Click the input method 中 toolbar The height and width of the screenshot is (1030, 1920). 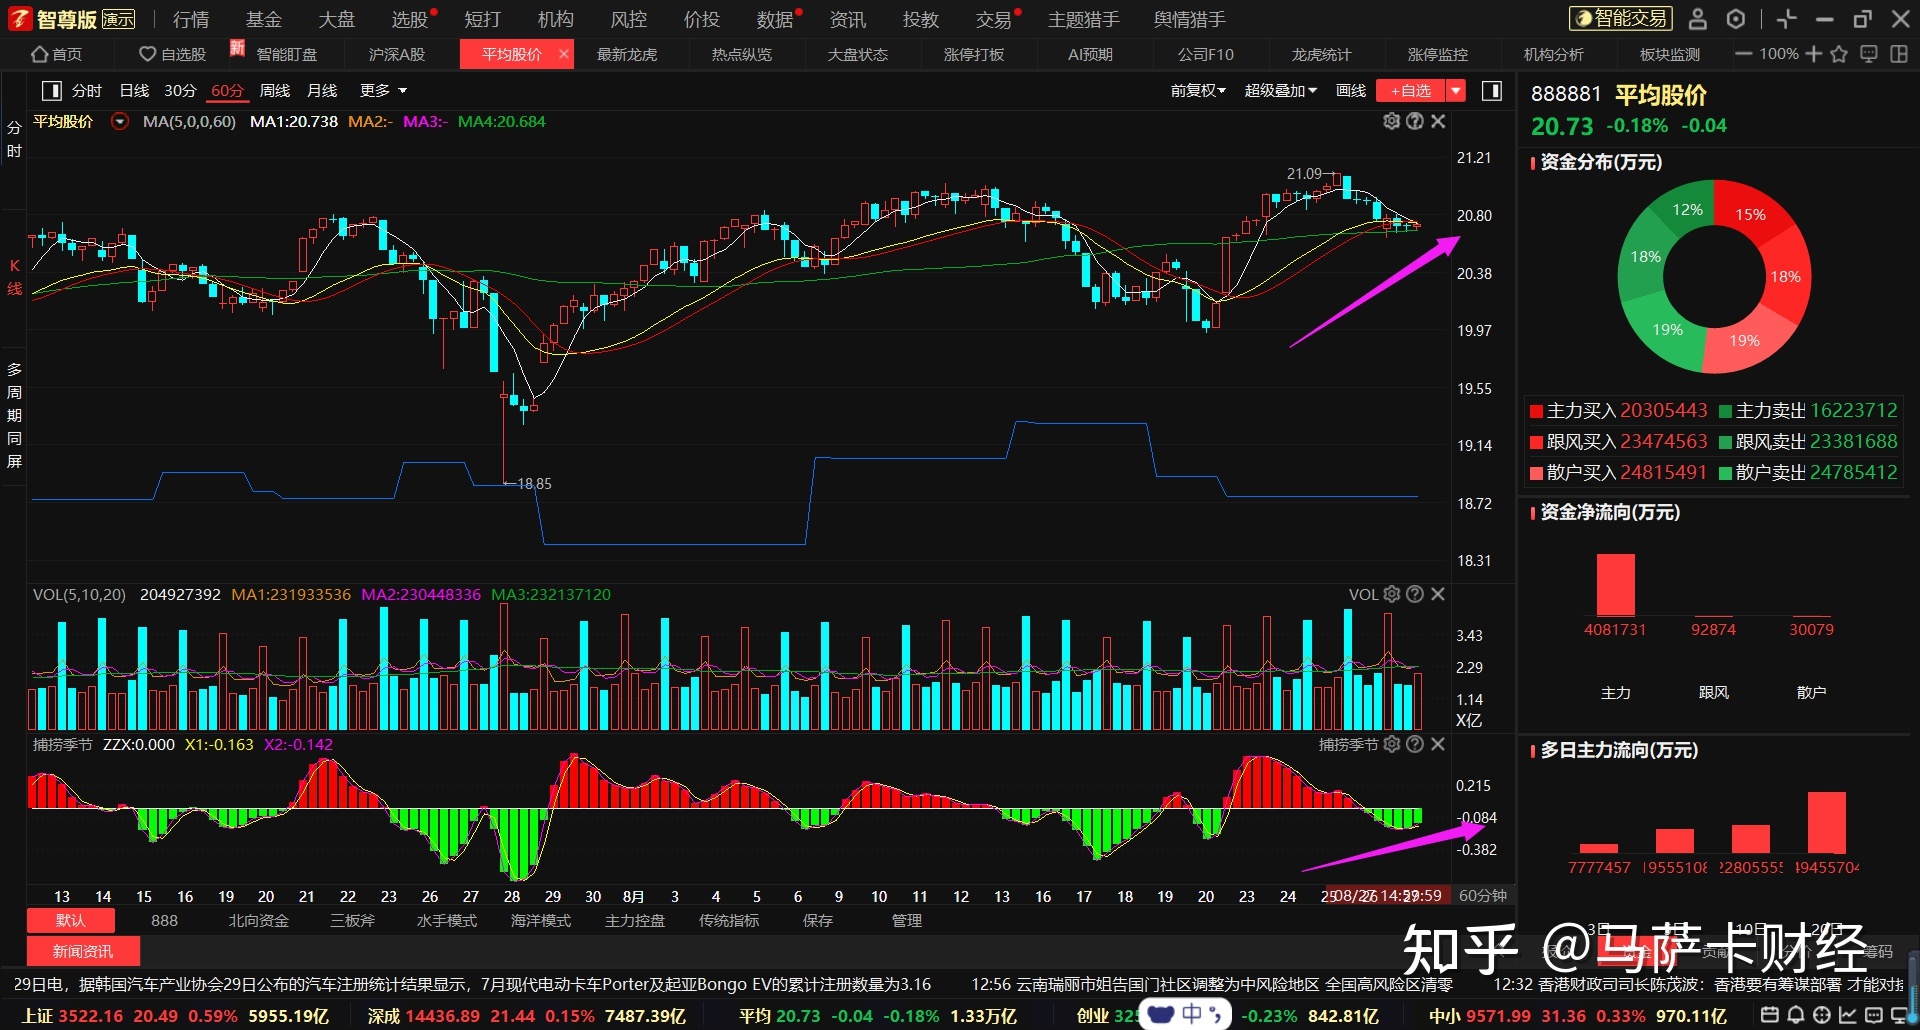click(1185, 1015)
